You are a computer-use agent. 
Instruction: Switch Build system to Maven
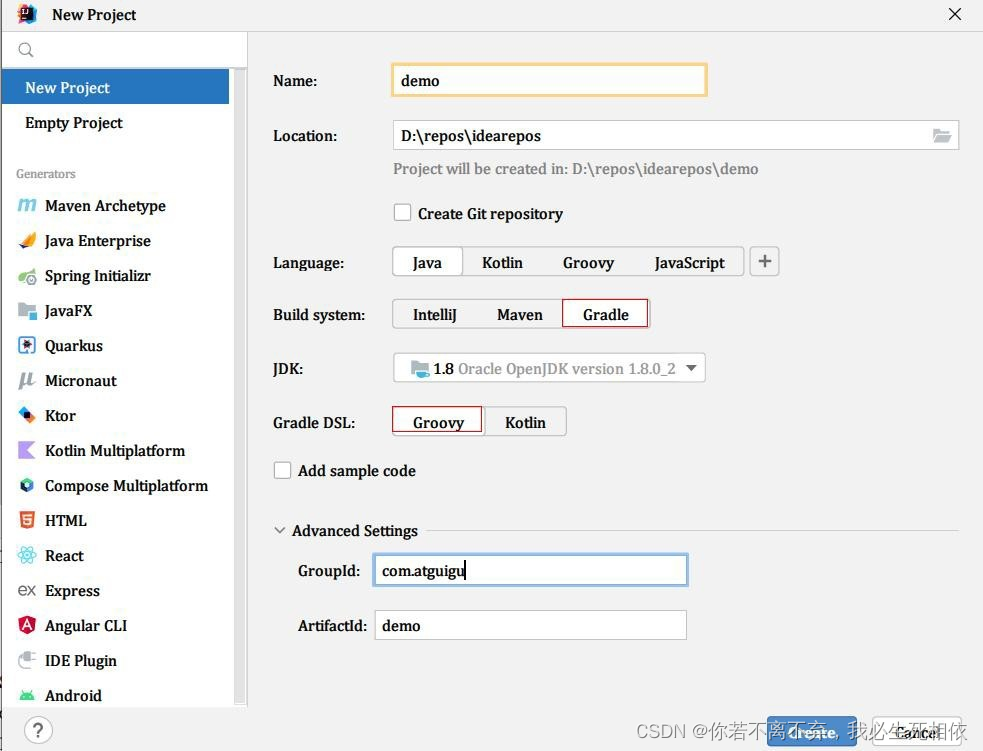pyautogui.click(x=519, y=314)
